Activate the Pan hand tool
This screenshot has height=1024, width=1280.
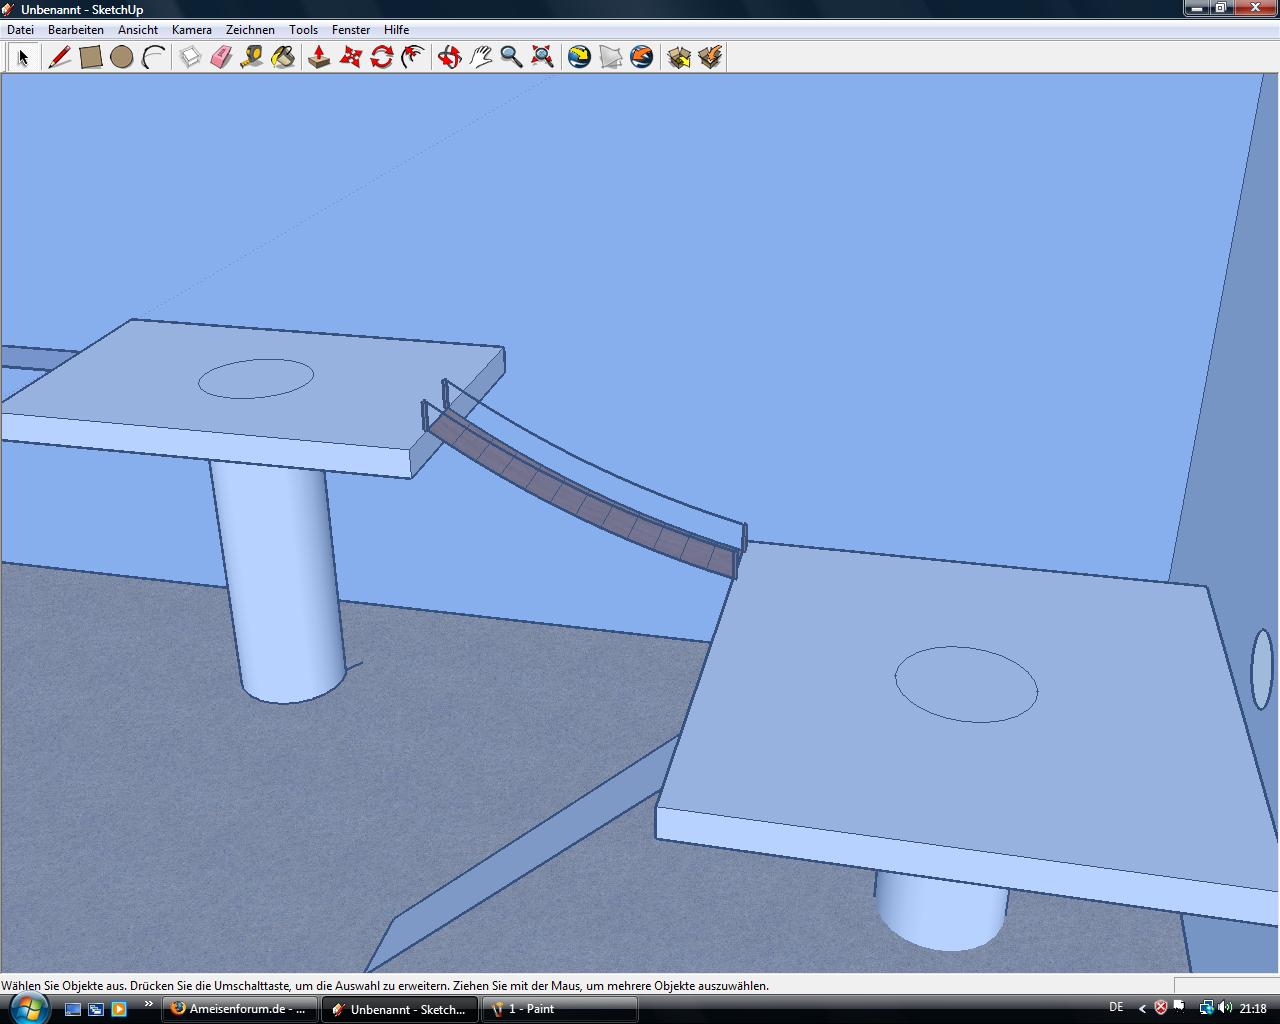[x=480, y=57]
